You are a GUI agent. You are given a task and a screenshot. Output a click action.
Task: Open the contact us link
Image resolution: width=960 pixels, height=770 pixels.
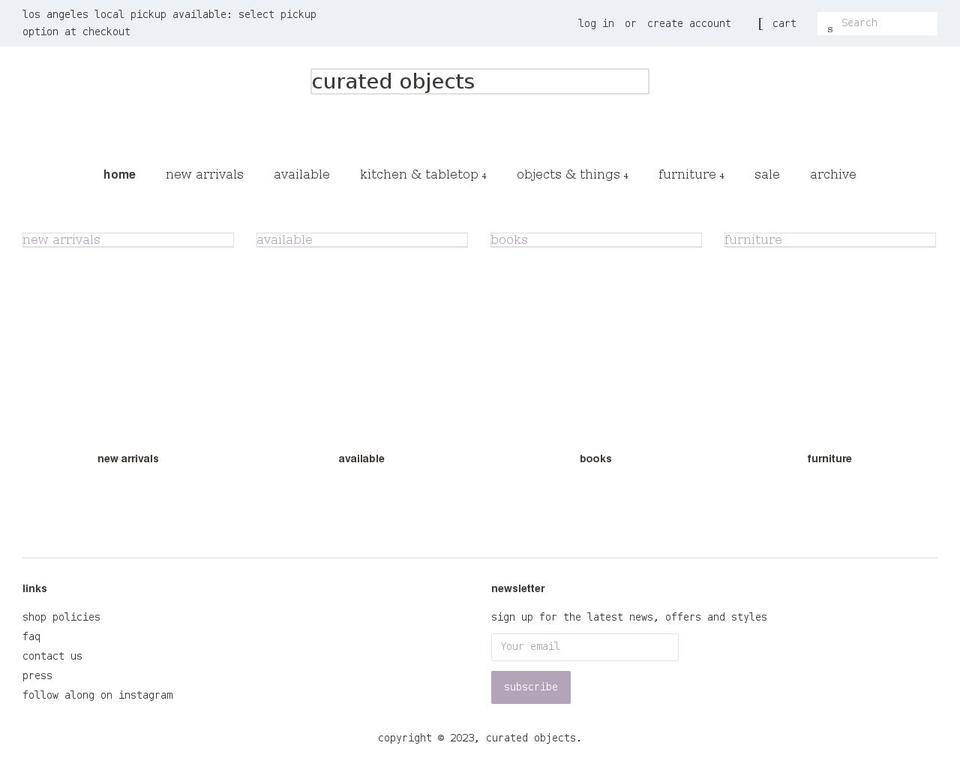click(x=52, y=656)
